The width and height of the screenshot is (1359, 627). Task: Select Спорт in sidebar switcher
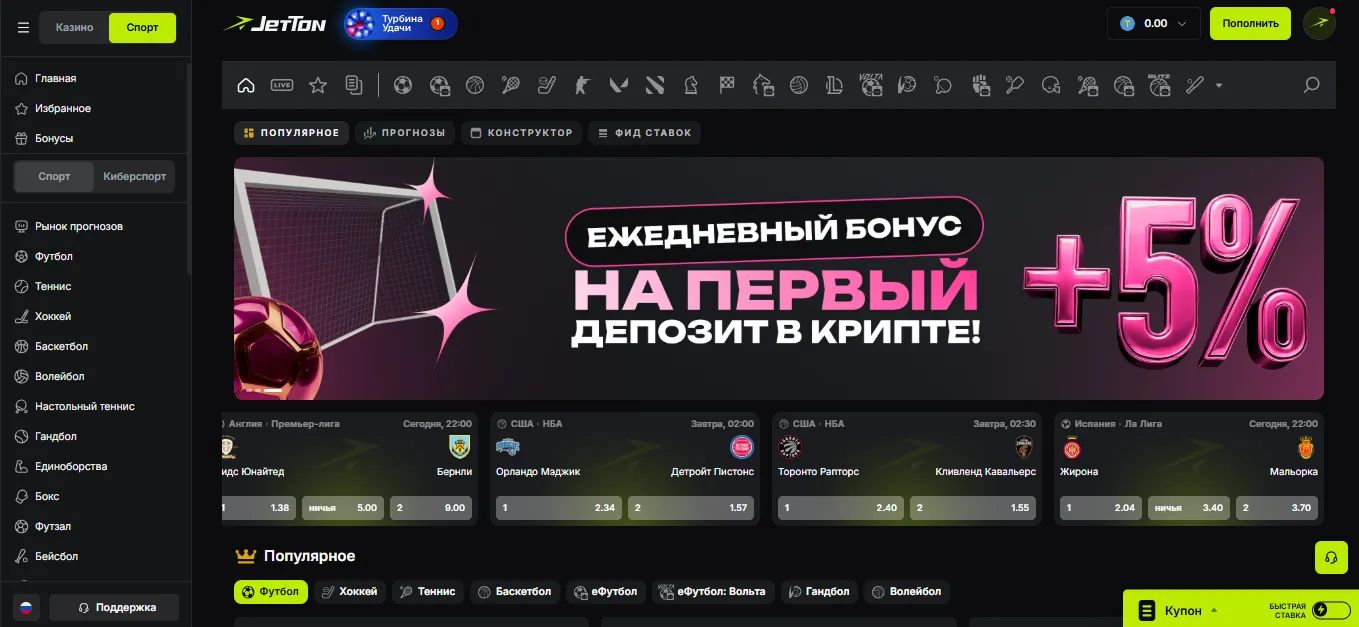tap(54, 176)
